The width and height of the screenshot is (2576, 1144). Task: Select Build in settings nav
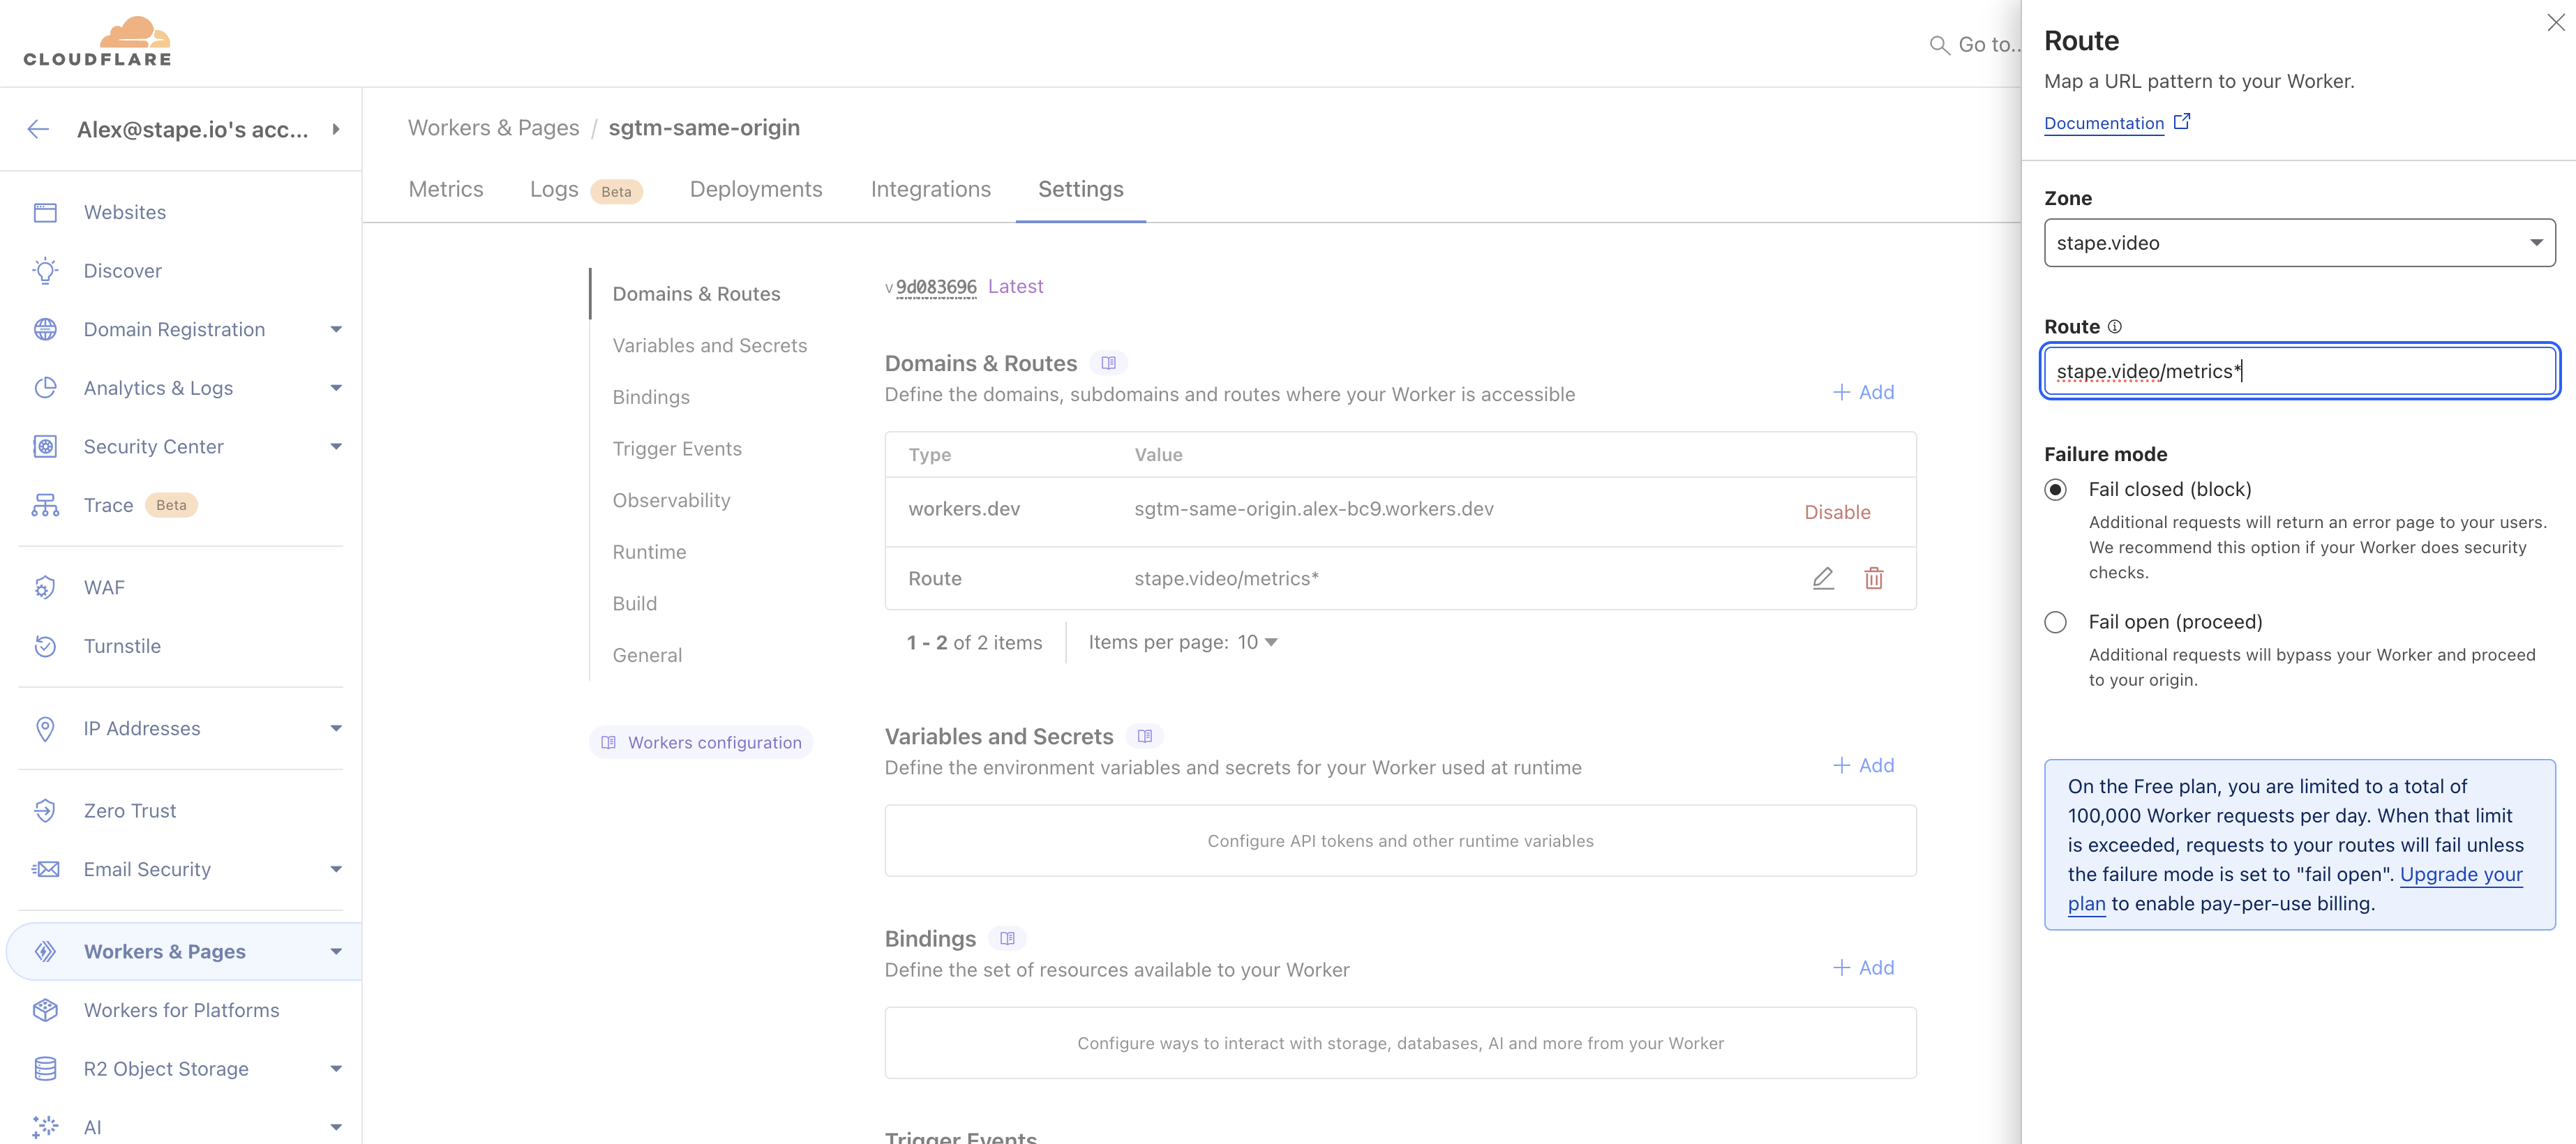pyautogui.click(x=635, y=604)
